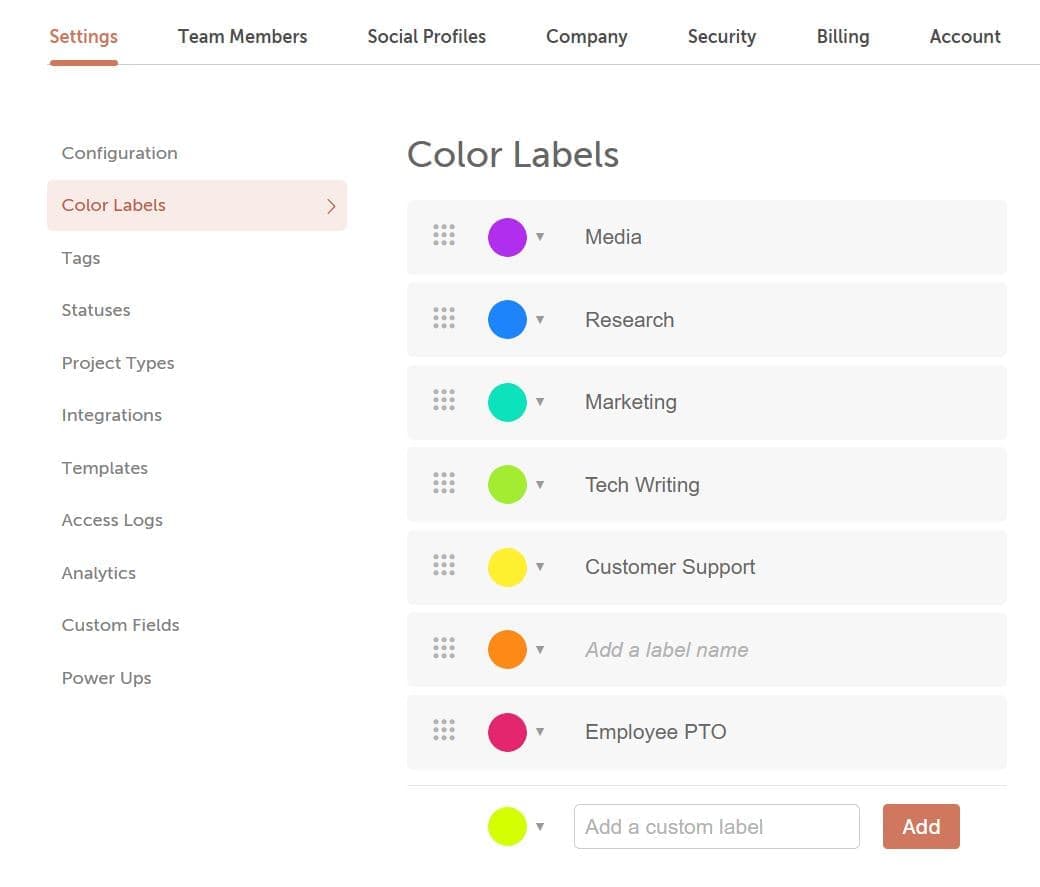Click the yellow swatch for Customer Support

click(x=507, y=567)
